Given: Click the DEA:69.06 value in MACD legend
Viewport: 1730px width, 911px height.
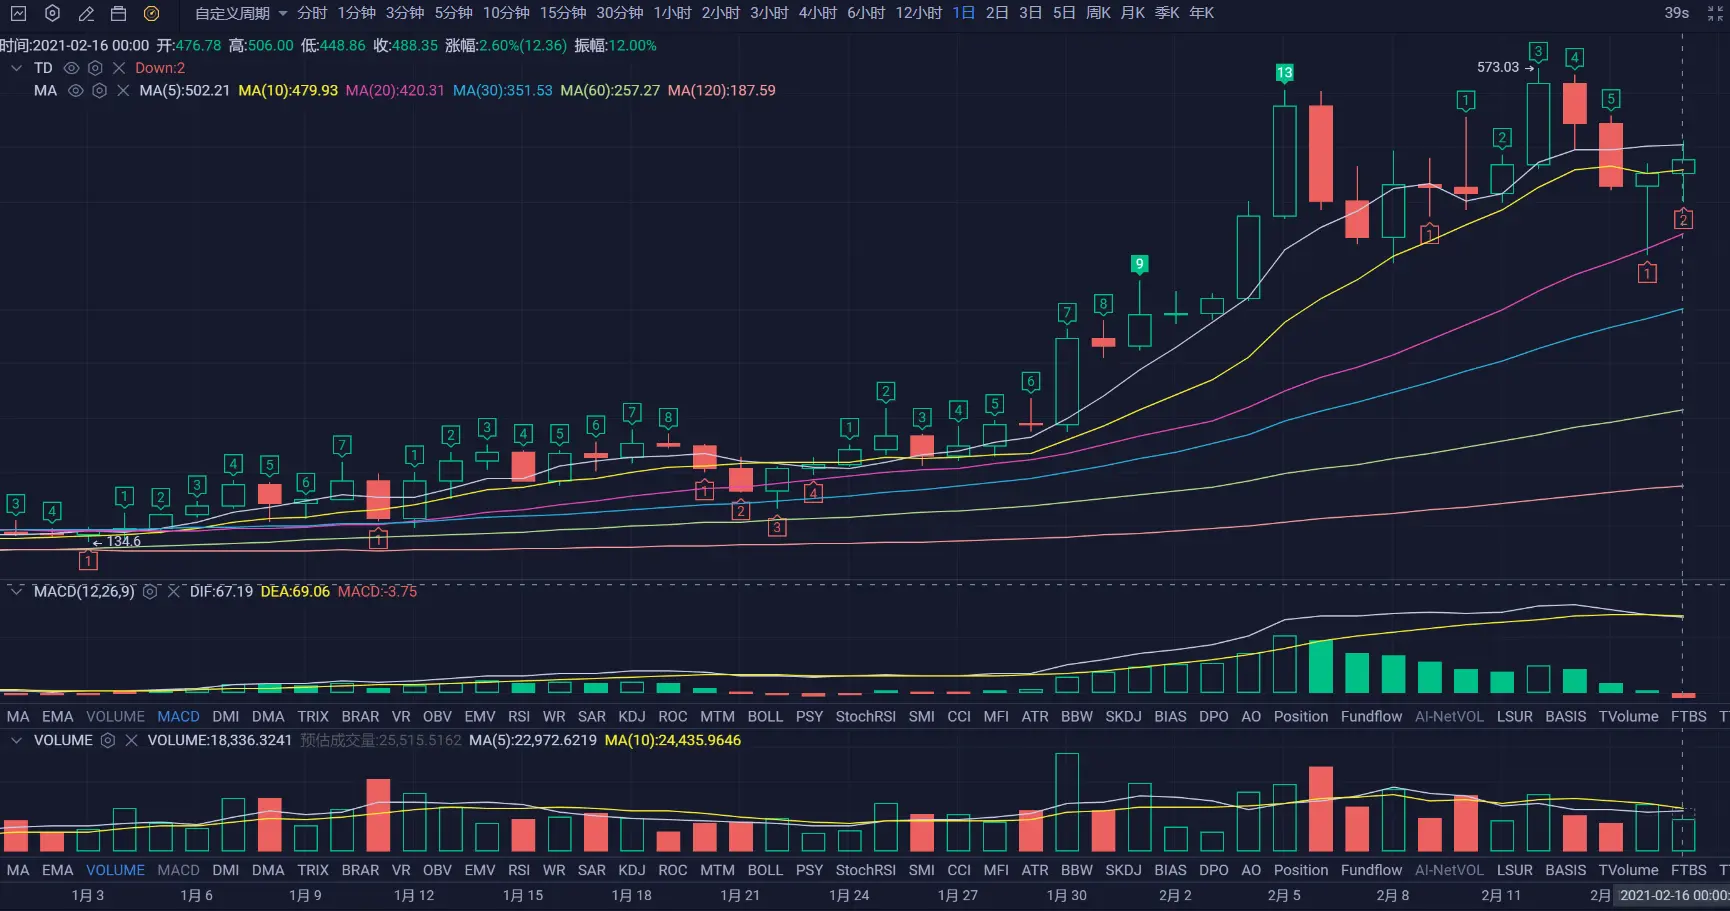Looking at the screenshot, I should point(295,592).
